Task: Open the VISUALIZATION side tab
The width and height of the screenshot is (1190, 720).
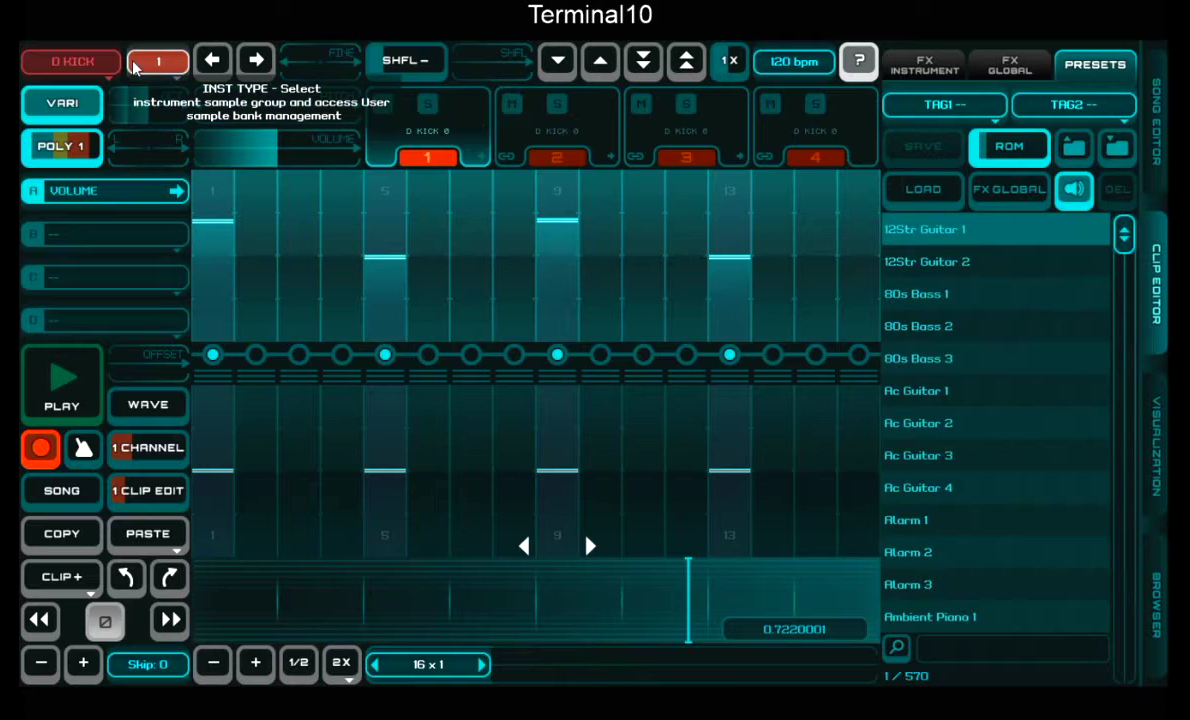Action: (1157, 446)
